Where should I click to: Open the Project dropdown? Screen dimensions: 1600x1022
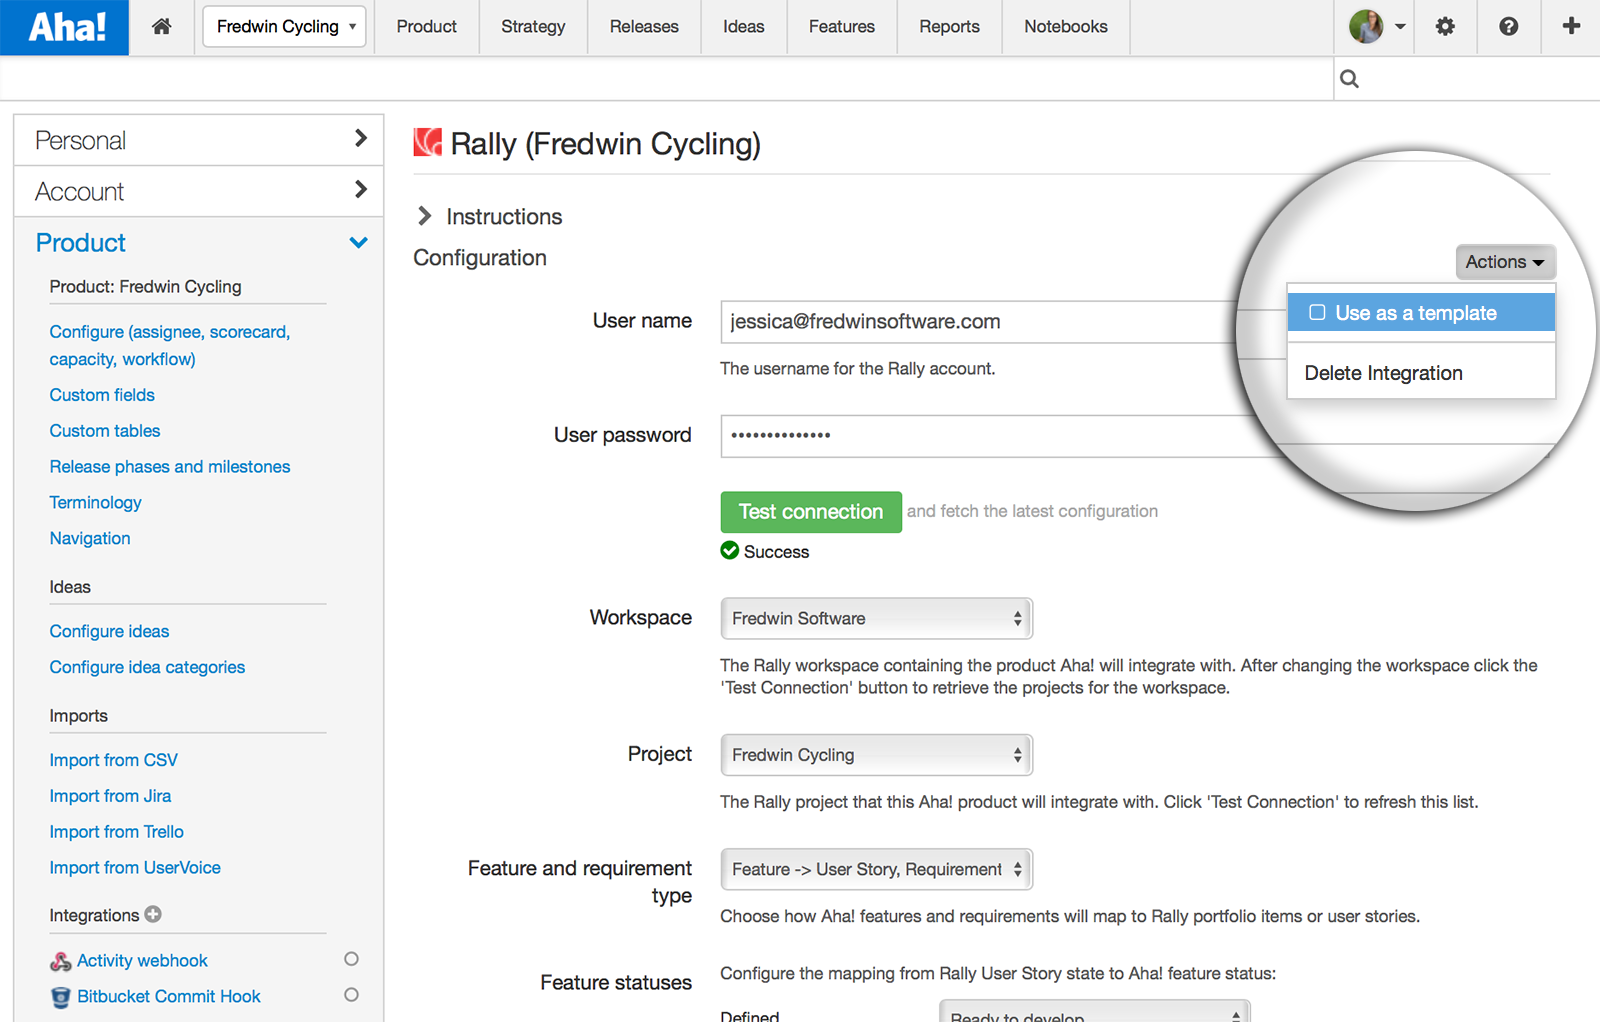pyautogui.click(x=876, y=755)
